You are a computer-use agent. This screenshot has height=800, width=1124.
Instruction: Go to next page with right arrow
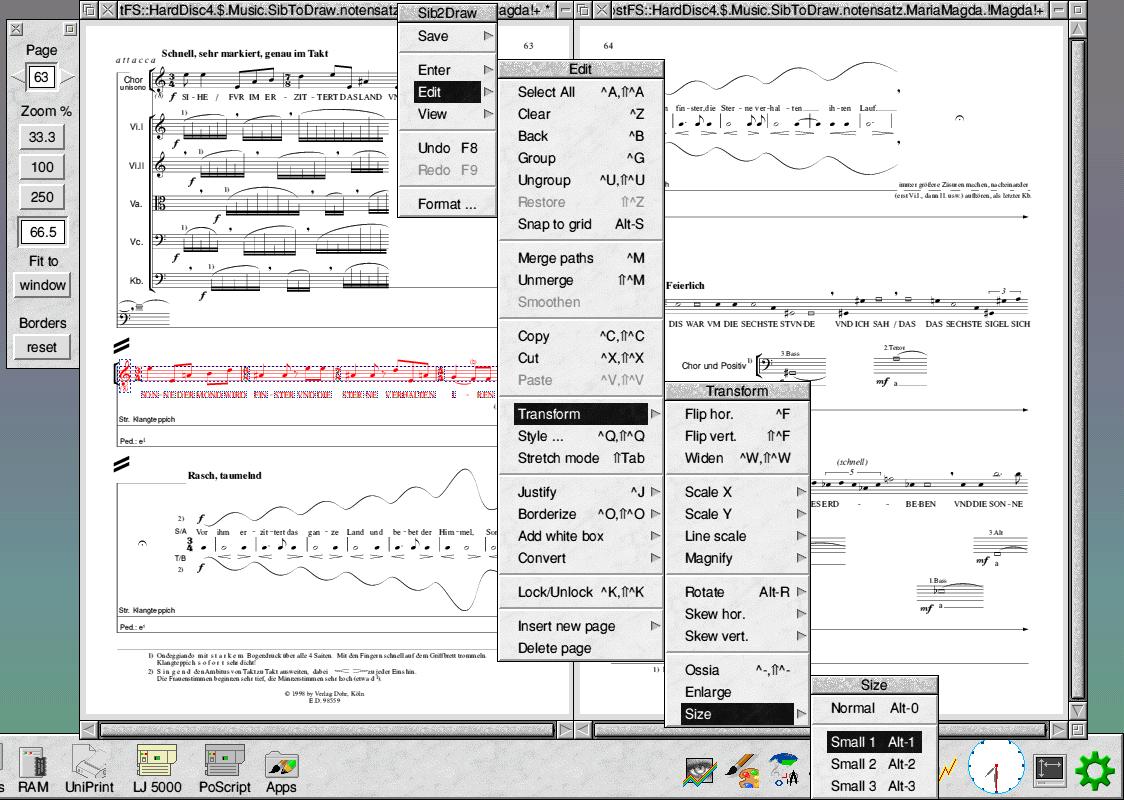coord(66,77)
